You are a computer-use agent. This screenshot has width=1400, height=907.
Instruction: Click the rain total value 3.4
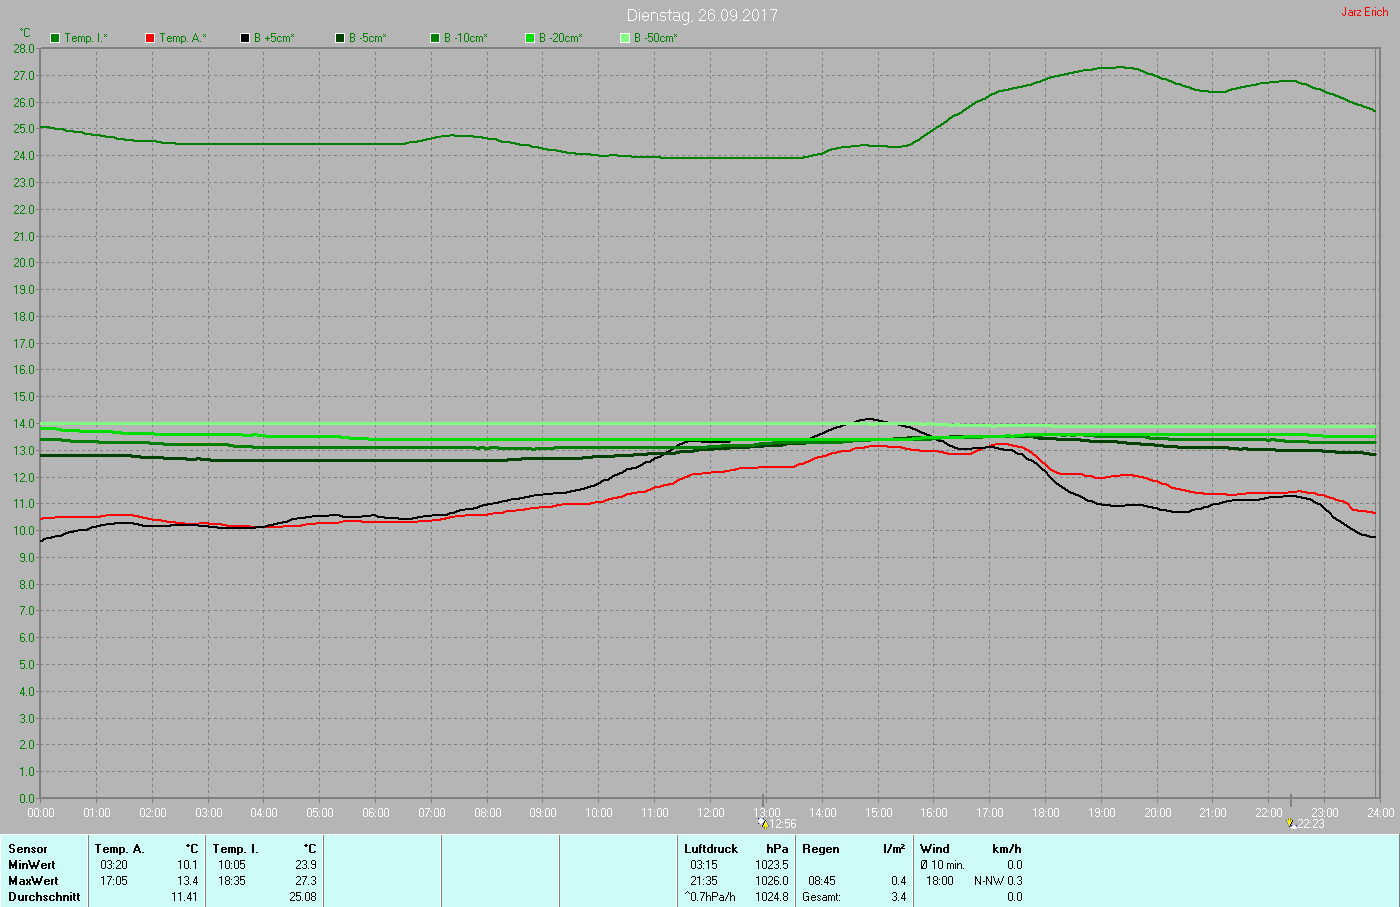[x=899, y=897]
